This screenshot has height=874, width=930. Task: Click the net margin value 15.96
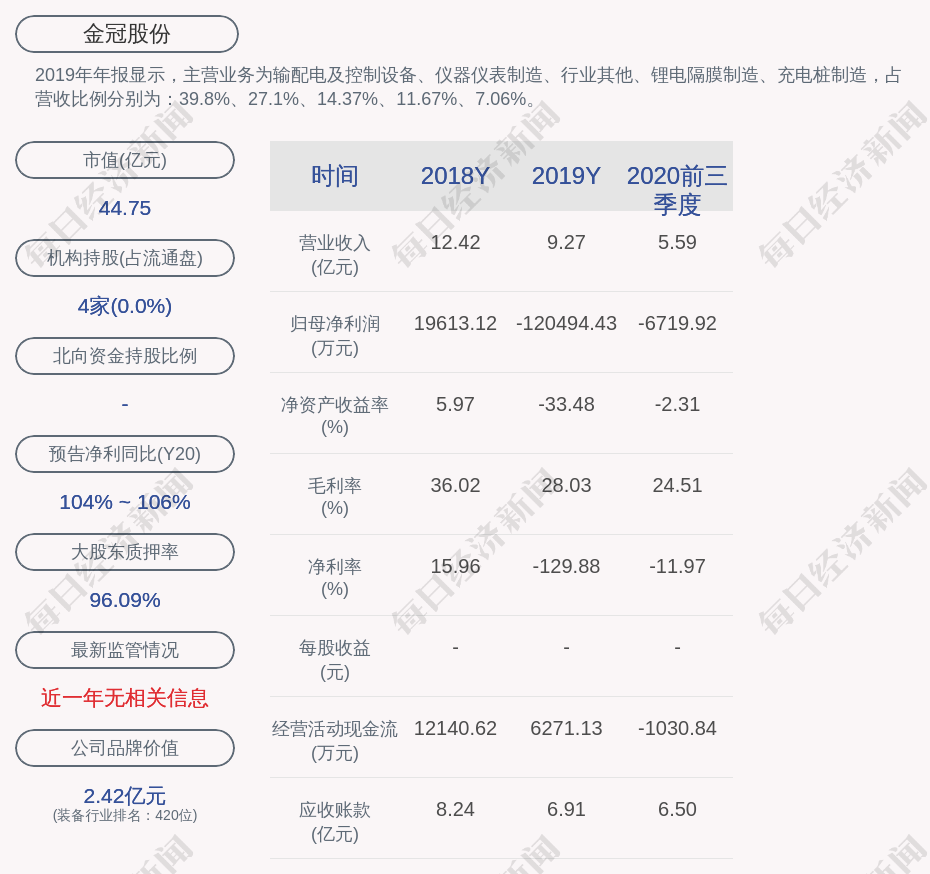click(x=455, y=566)
